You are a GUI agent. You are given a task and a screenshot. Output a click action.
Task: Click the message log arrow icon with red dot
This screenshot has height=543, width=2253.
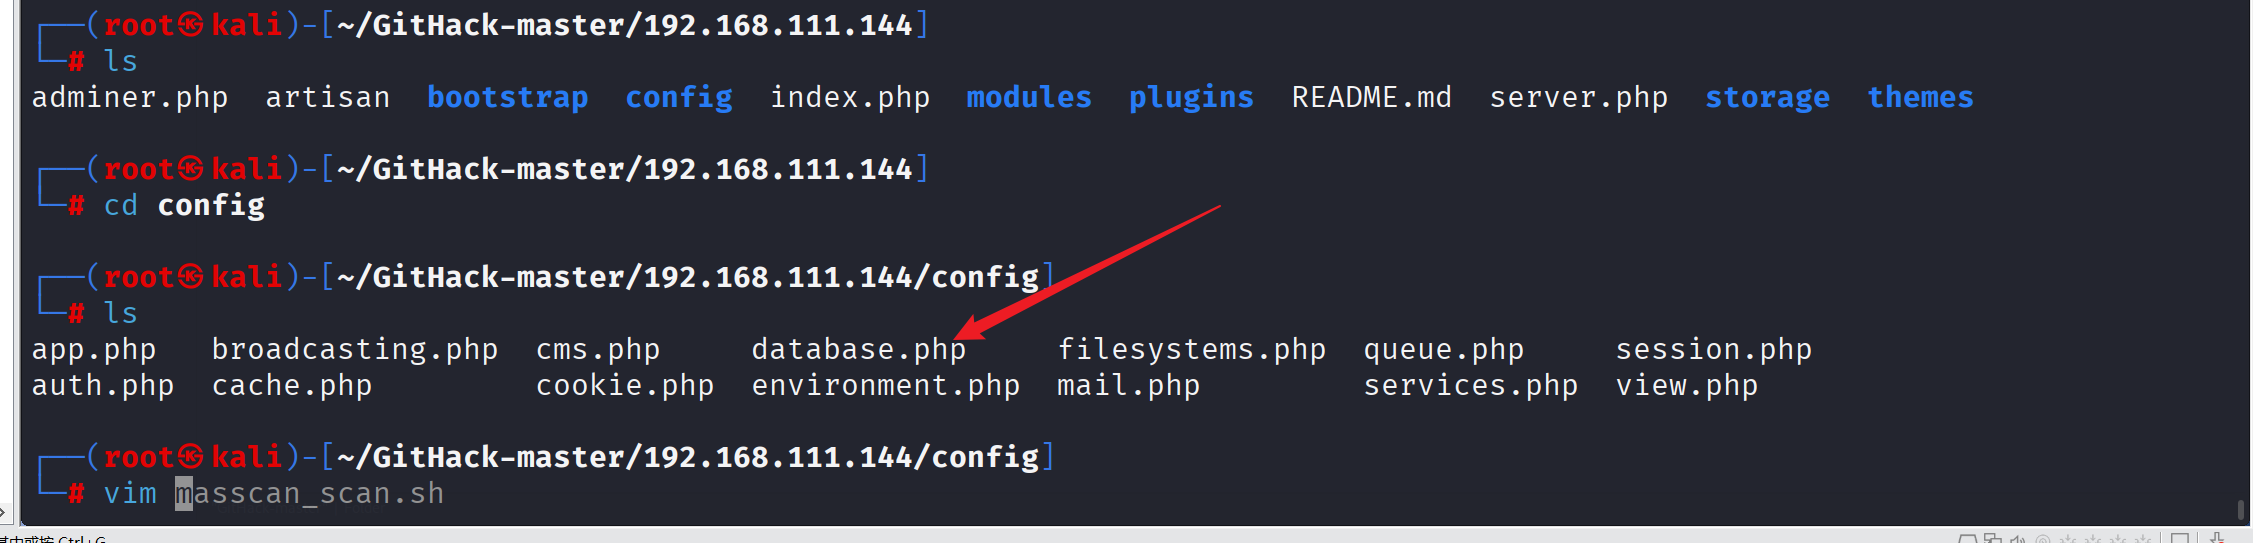tap(2217, 539)
